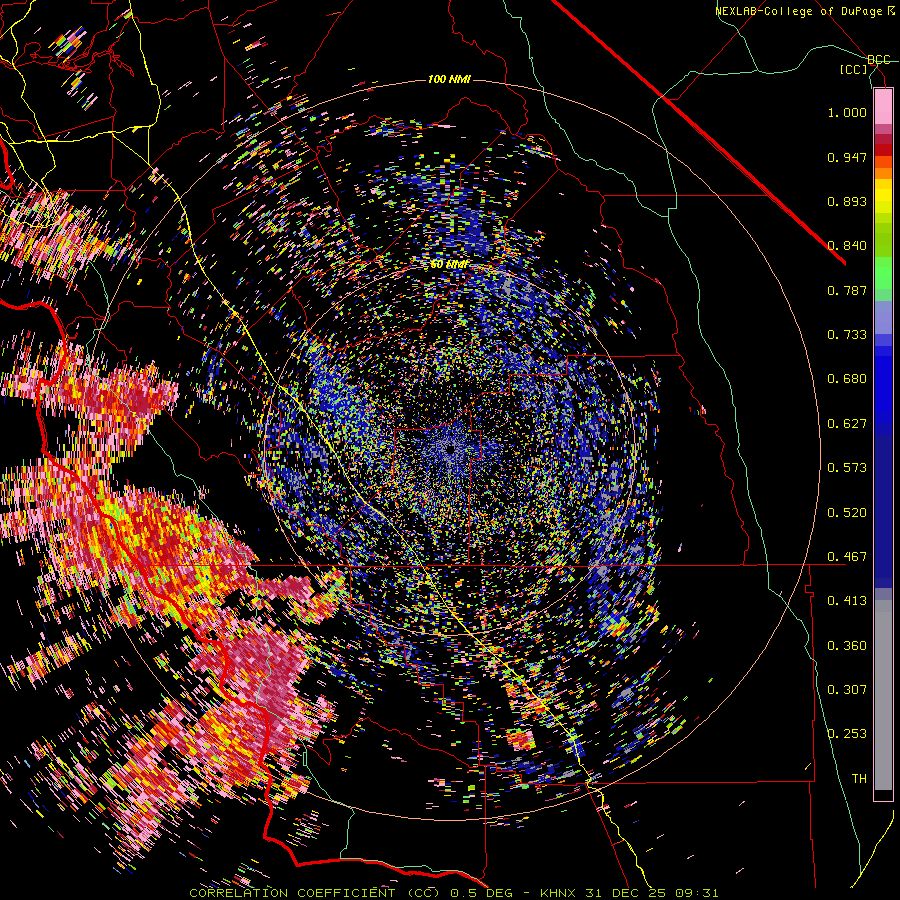This screenshot has width=900, height=900.
Task: Click the 50 NMI range ring label
Action: tap(449, 265)
